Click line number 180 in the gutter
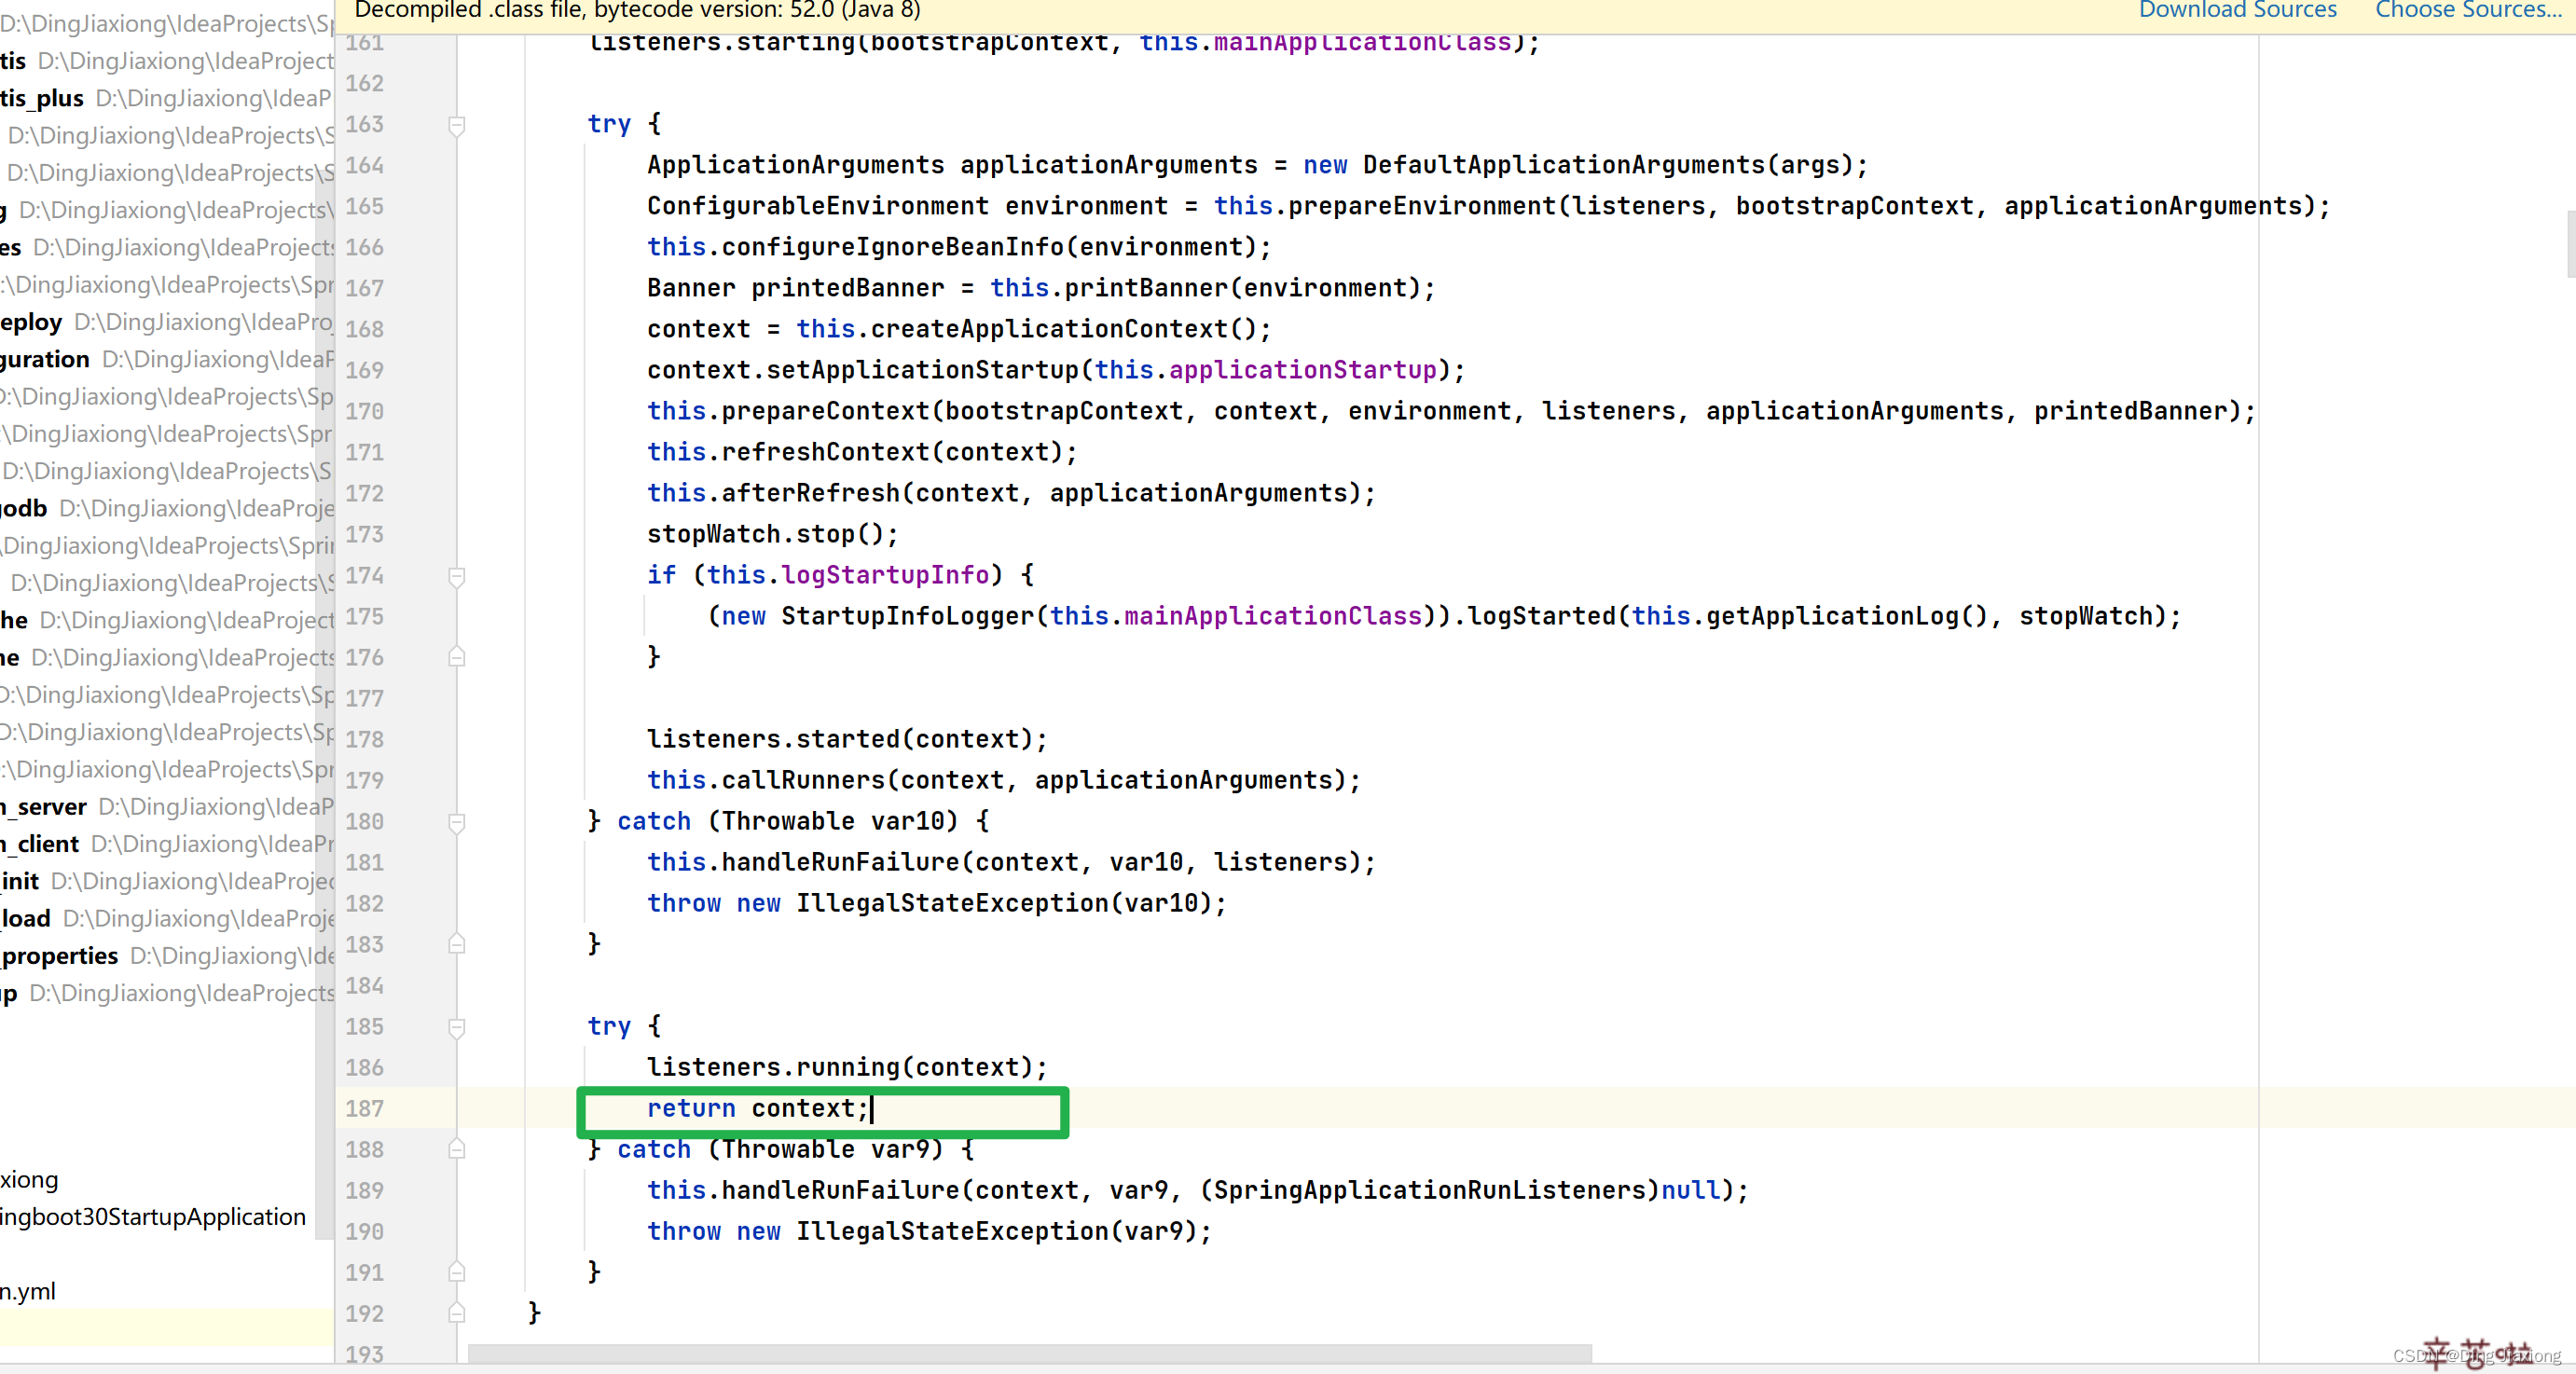This screenshot has width=2576, height=1374. point(364,821)
